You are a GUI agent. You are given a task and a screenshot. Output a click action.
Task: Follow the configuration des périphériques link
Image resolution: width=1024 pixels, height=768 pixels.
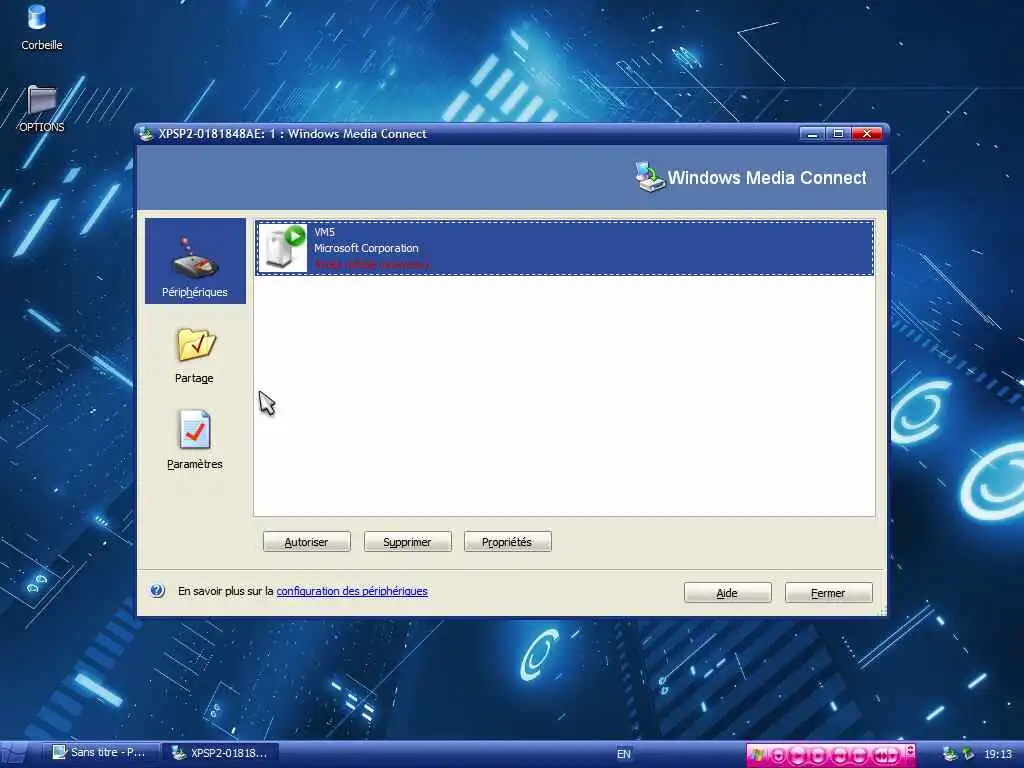point(352,591)
